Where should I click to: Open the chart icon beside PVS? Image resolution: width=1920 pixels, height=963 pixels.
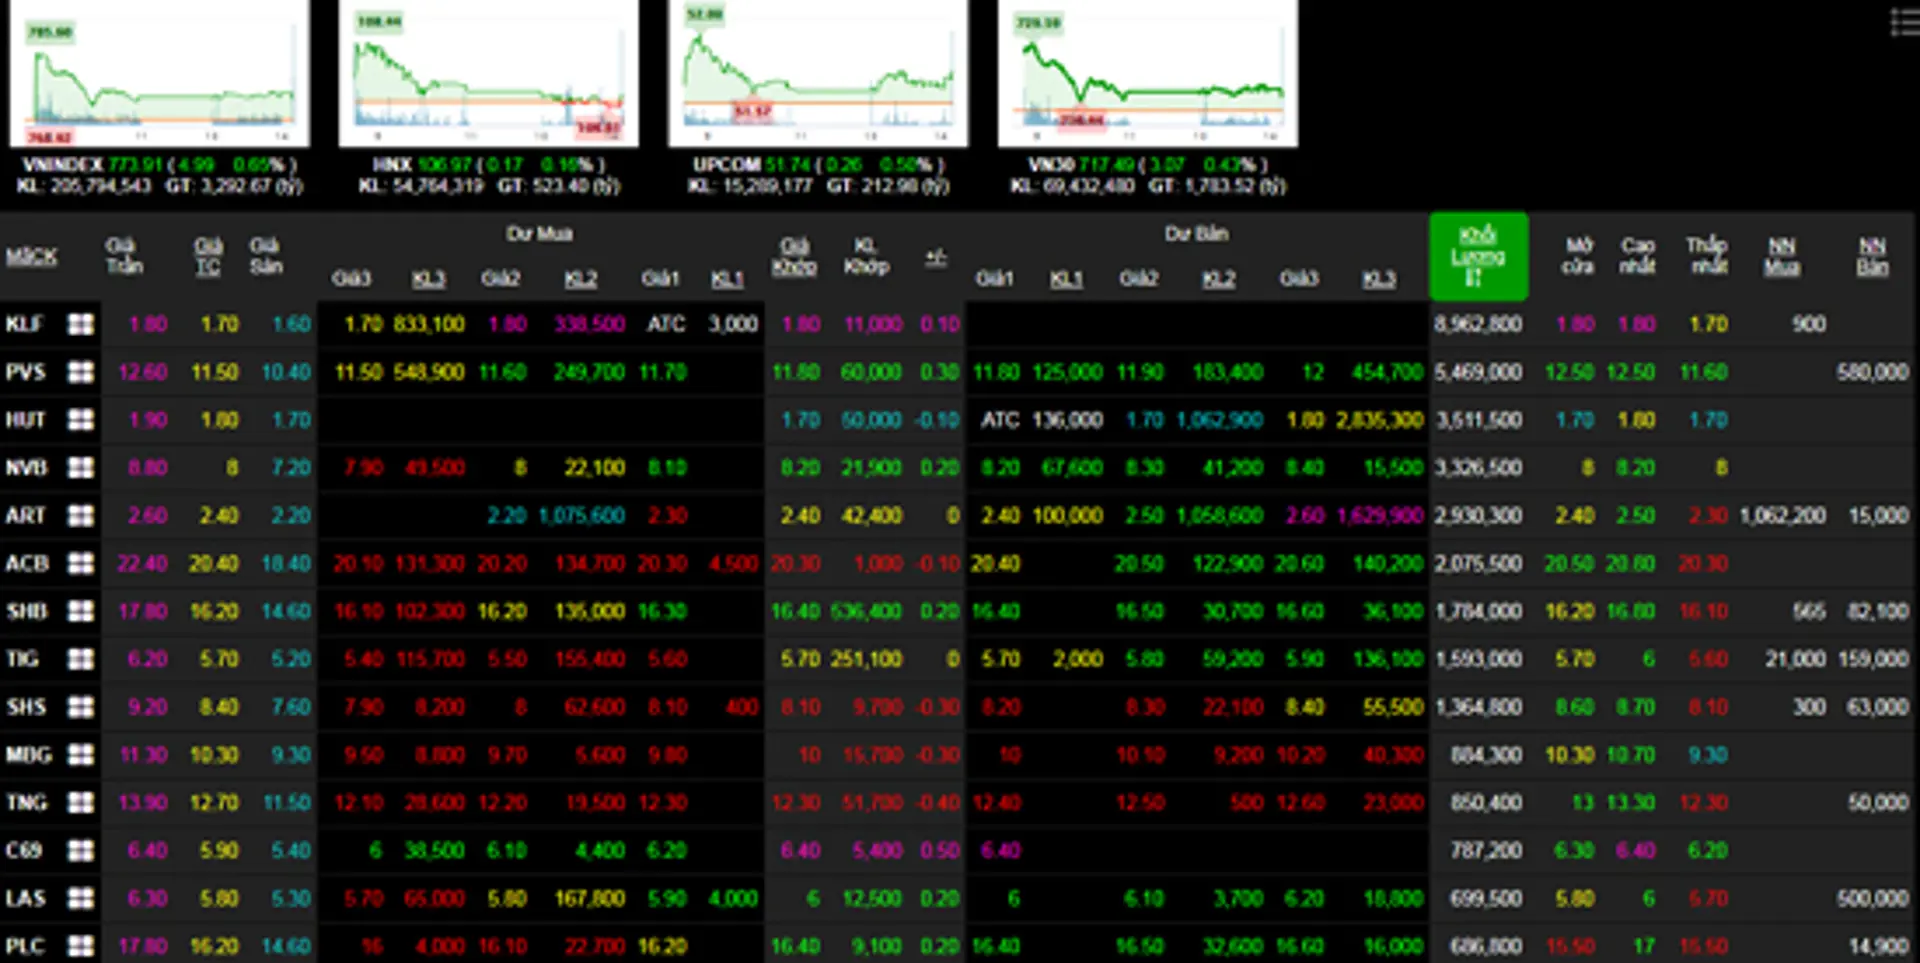coord(81,372)
